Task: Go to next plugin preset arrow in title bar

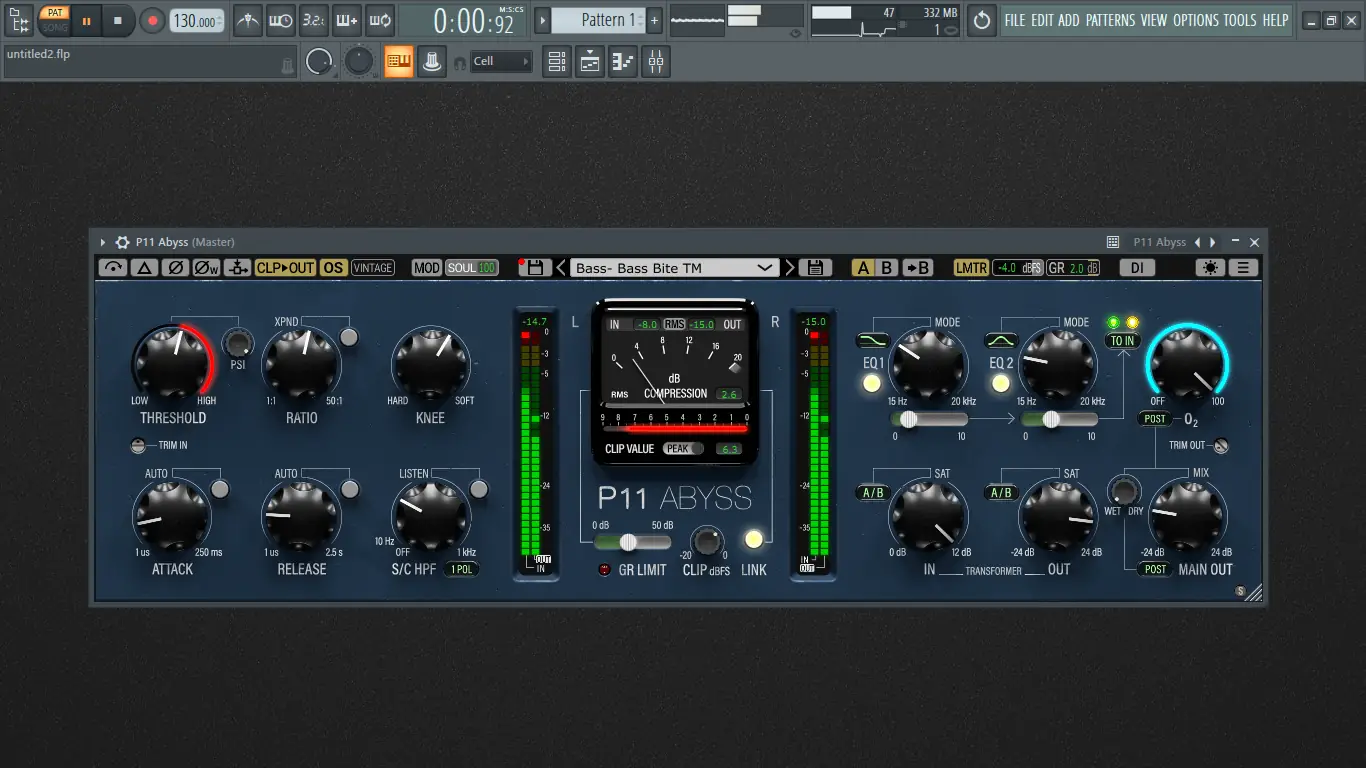Action: coord(1213,242)
